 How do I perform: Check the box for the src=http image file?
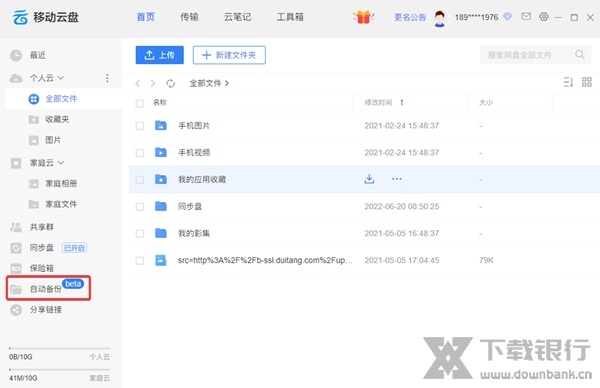tap(140, 261)
